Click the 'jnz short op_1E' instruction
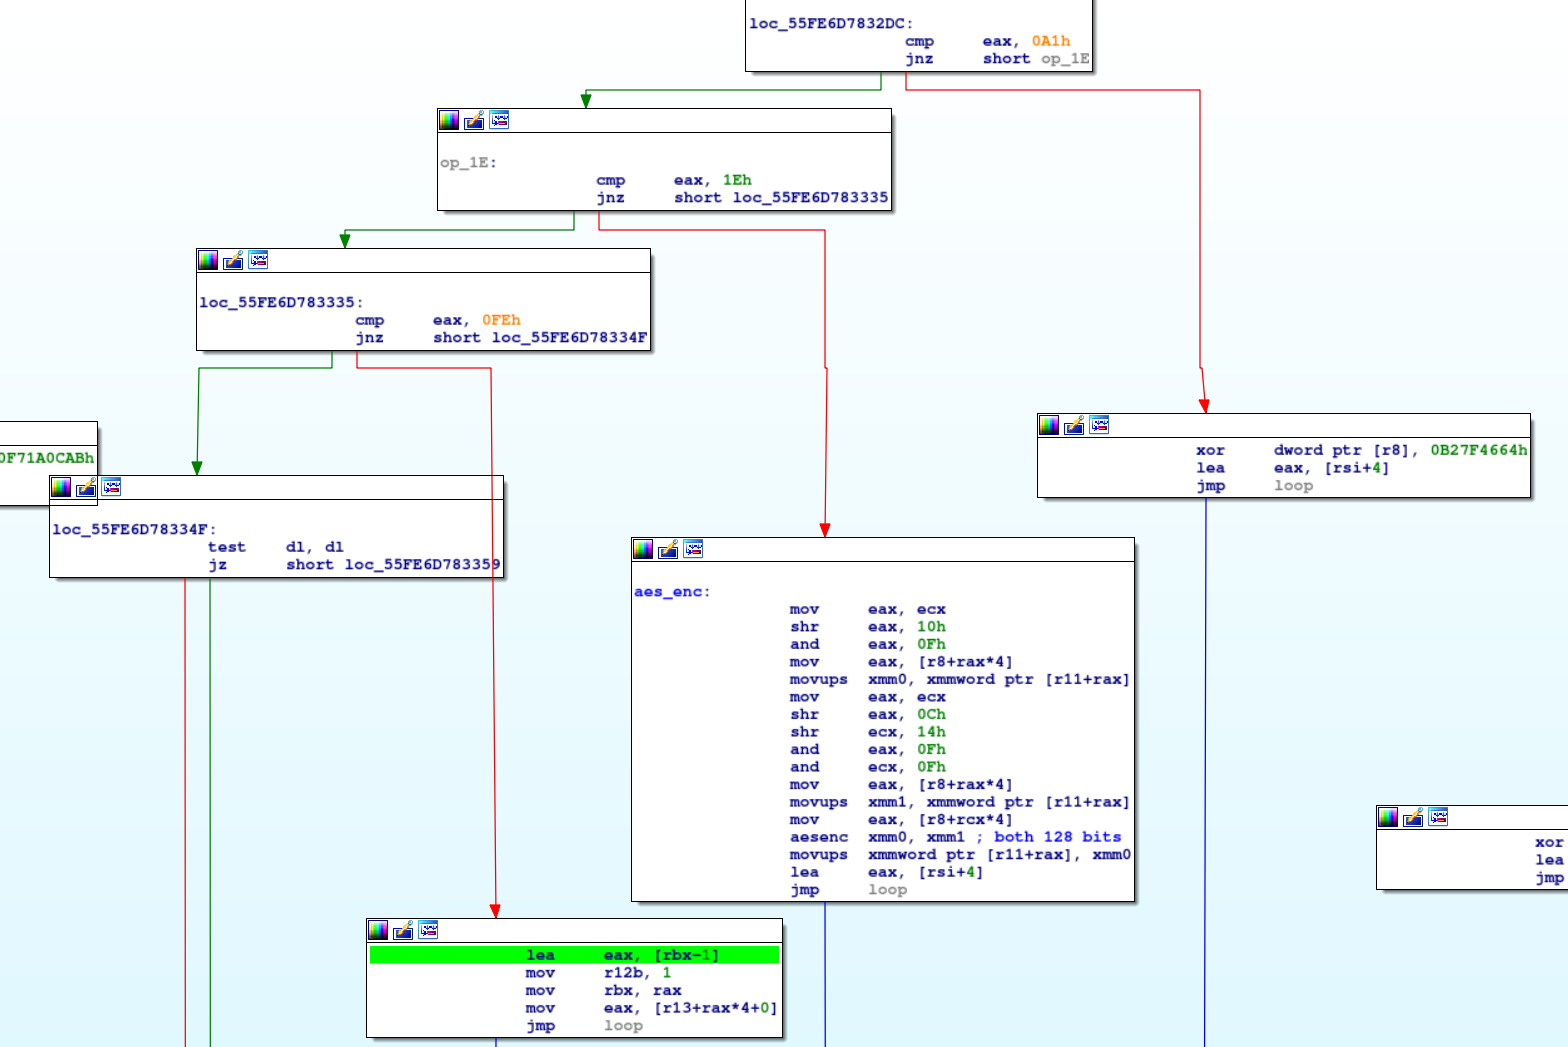 point(997,59)
